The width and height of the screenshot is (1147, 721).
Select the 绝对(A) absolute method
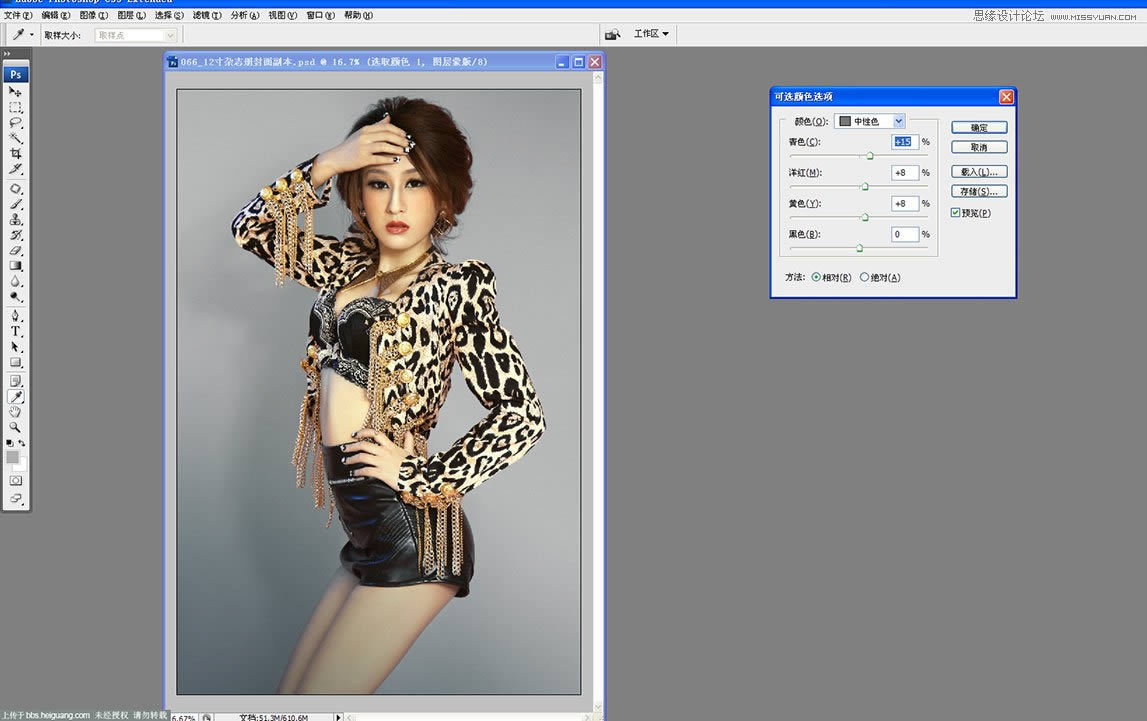click(x=864, y=277)
